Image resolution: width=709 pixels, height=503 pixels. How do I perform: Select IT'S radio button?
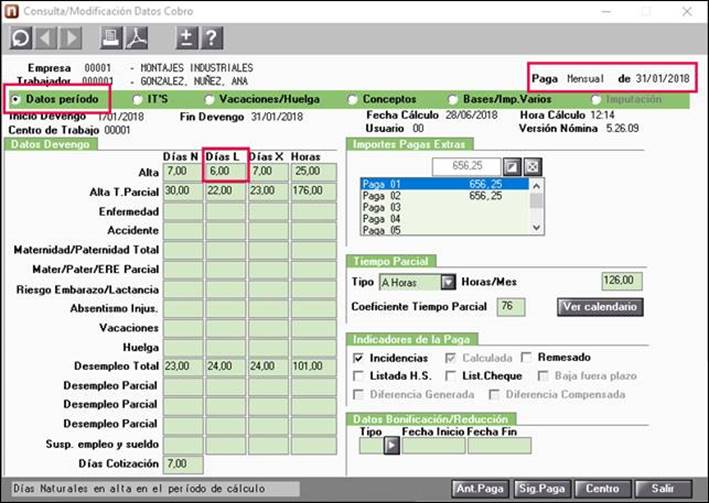(137, 99)
